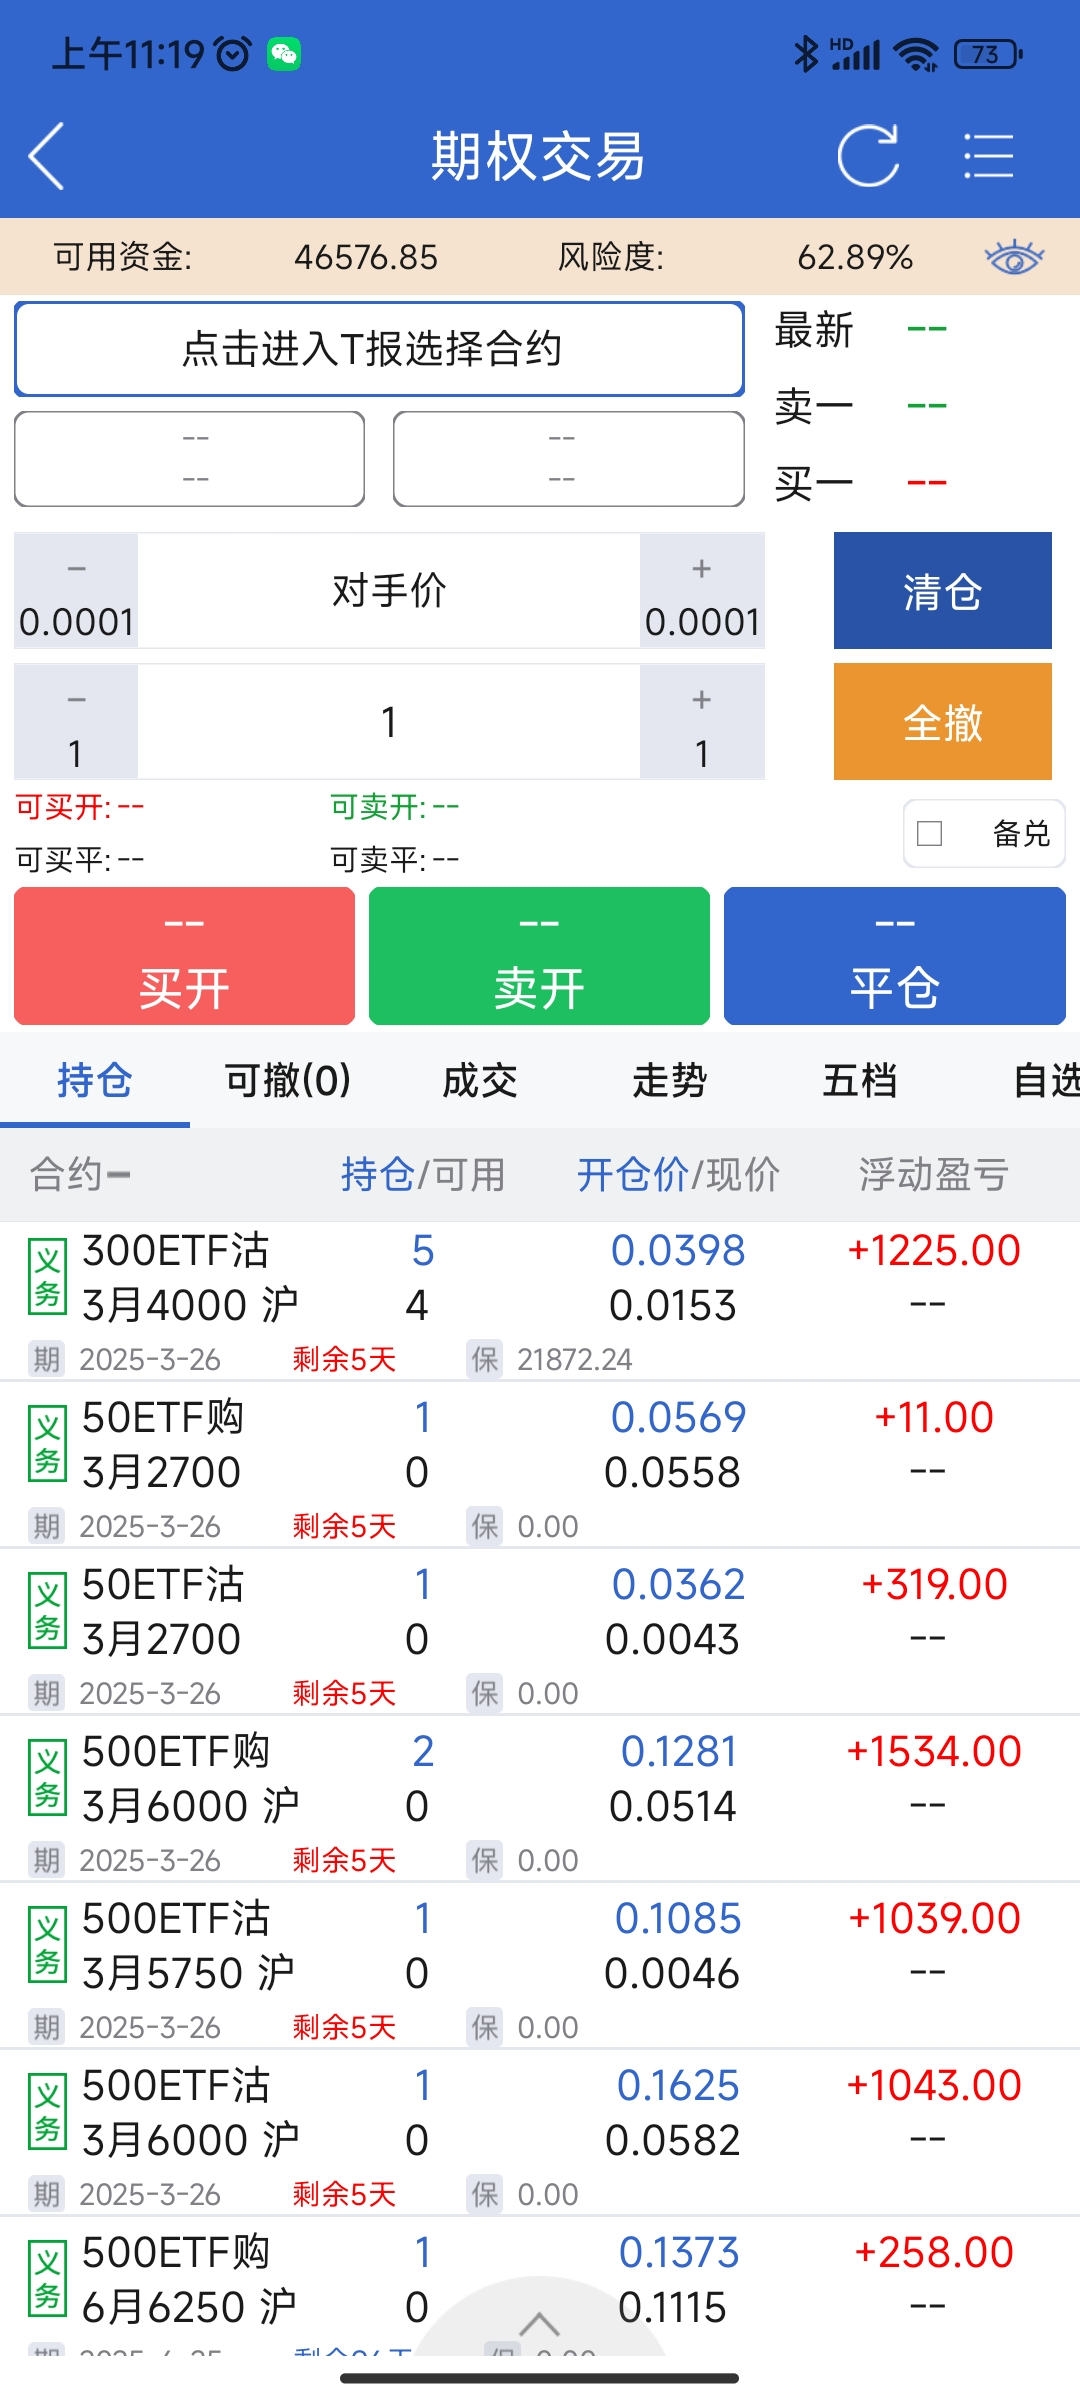
Task: Toggle the 备兑 checkbox
Action: (930, 833)
